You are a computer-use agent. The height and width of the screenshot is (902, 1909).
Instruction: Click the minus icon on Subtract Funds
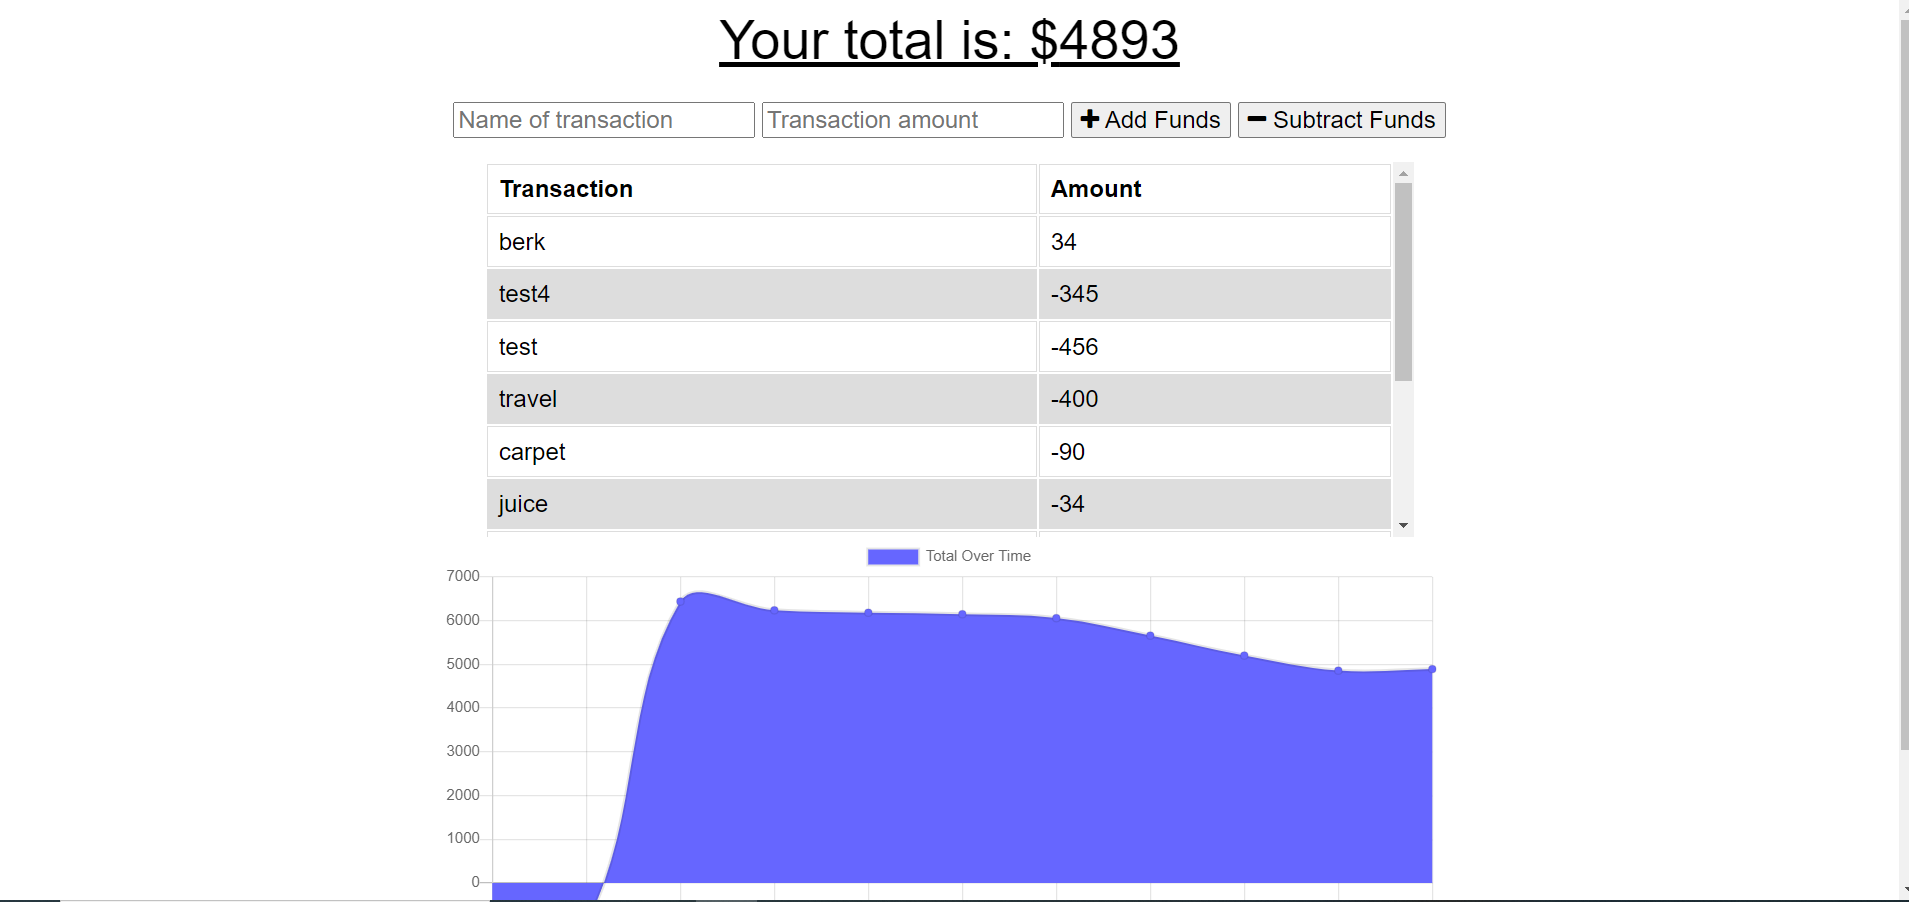[1259, 119]
